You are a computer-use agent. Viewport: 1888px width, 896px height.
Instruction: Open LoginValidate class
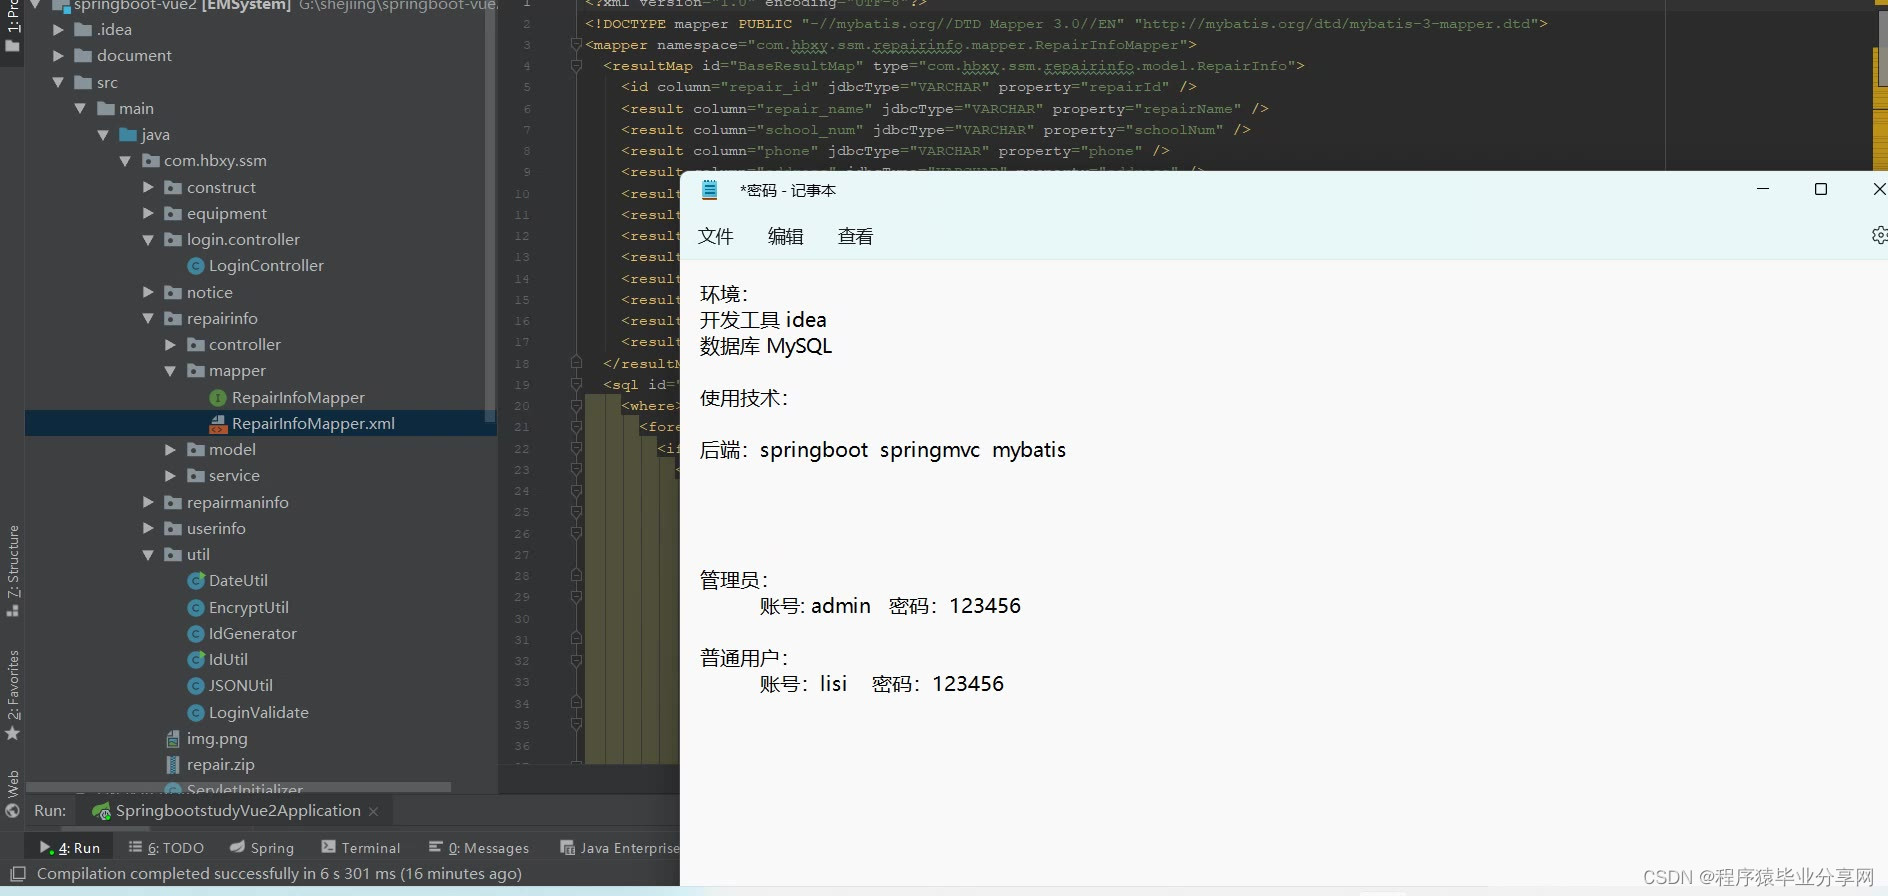258,713
